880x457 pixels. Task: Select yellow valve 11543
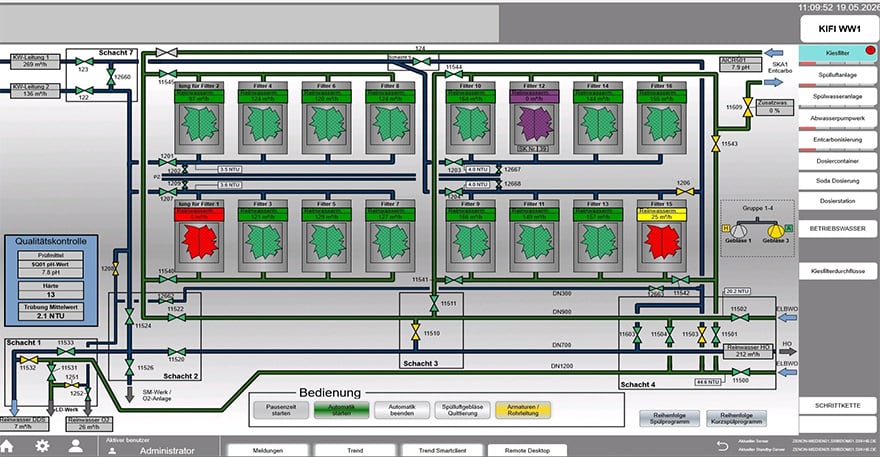tap(715, 144)
